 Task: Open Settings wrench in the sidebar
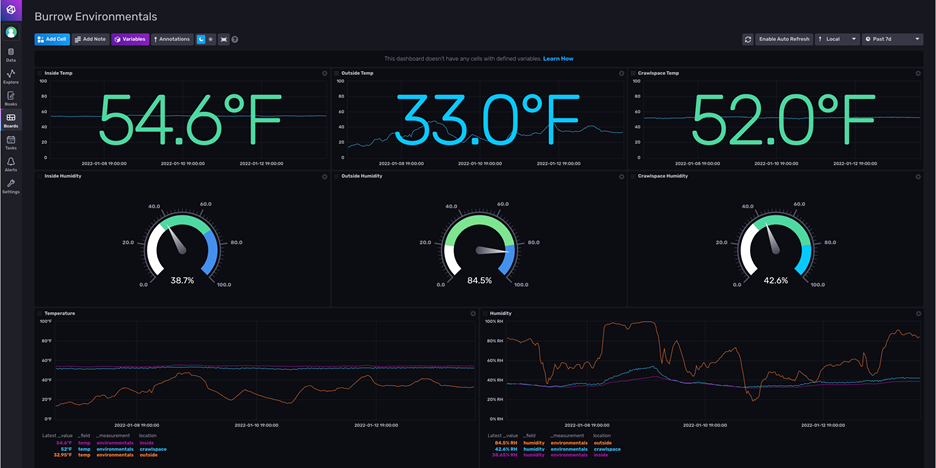click(11, 185)
